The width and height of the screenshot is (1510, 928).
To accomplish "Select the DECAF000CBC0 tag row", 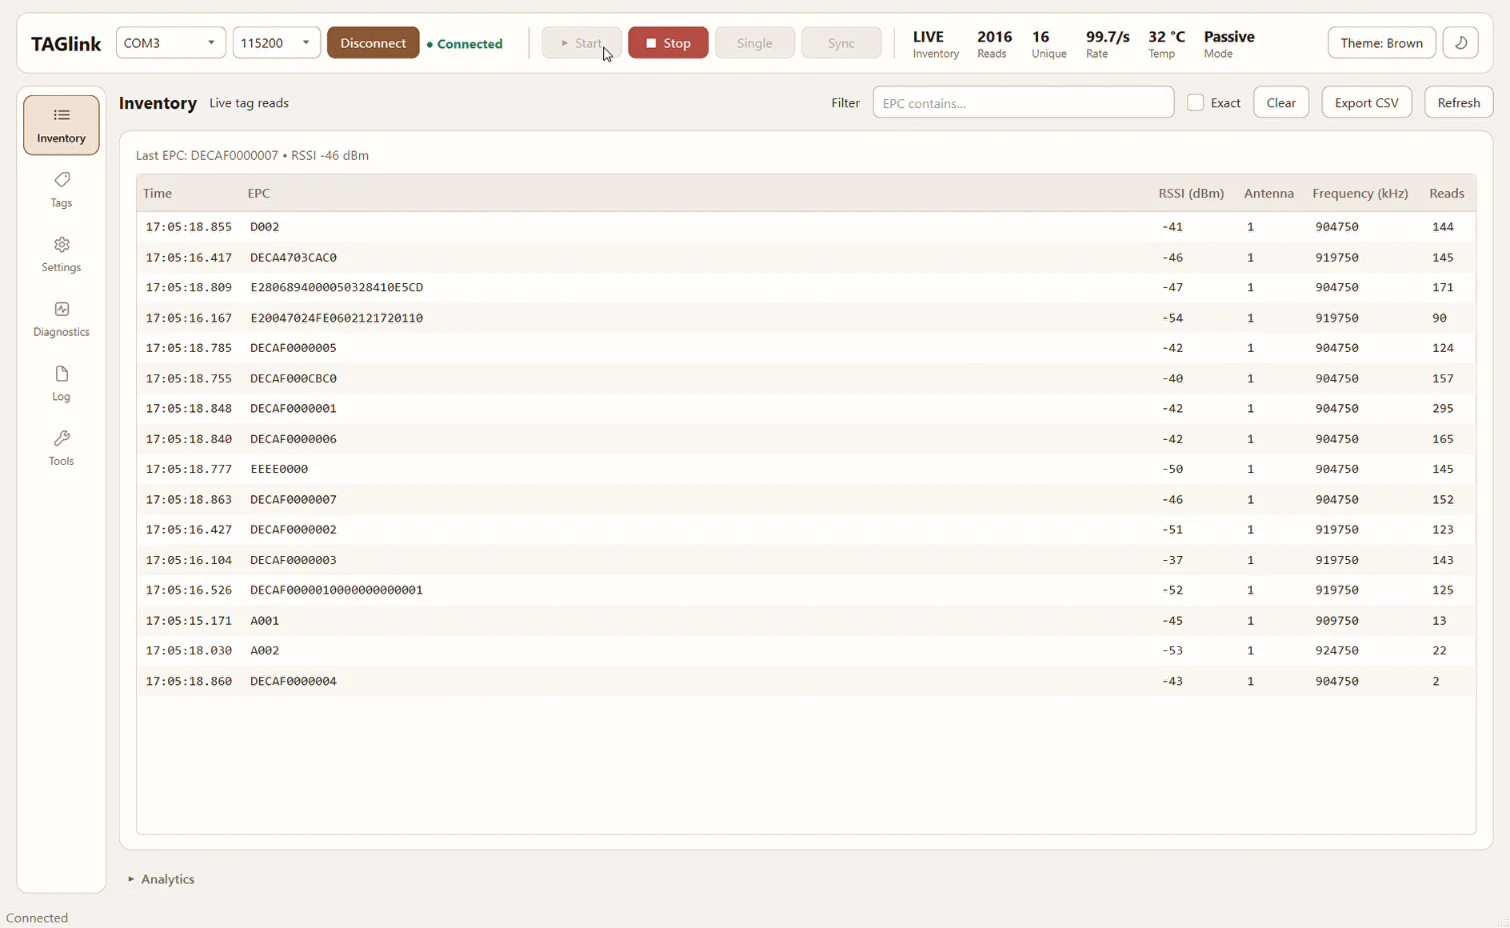I will click(x=806, y=378).
